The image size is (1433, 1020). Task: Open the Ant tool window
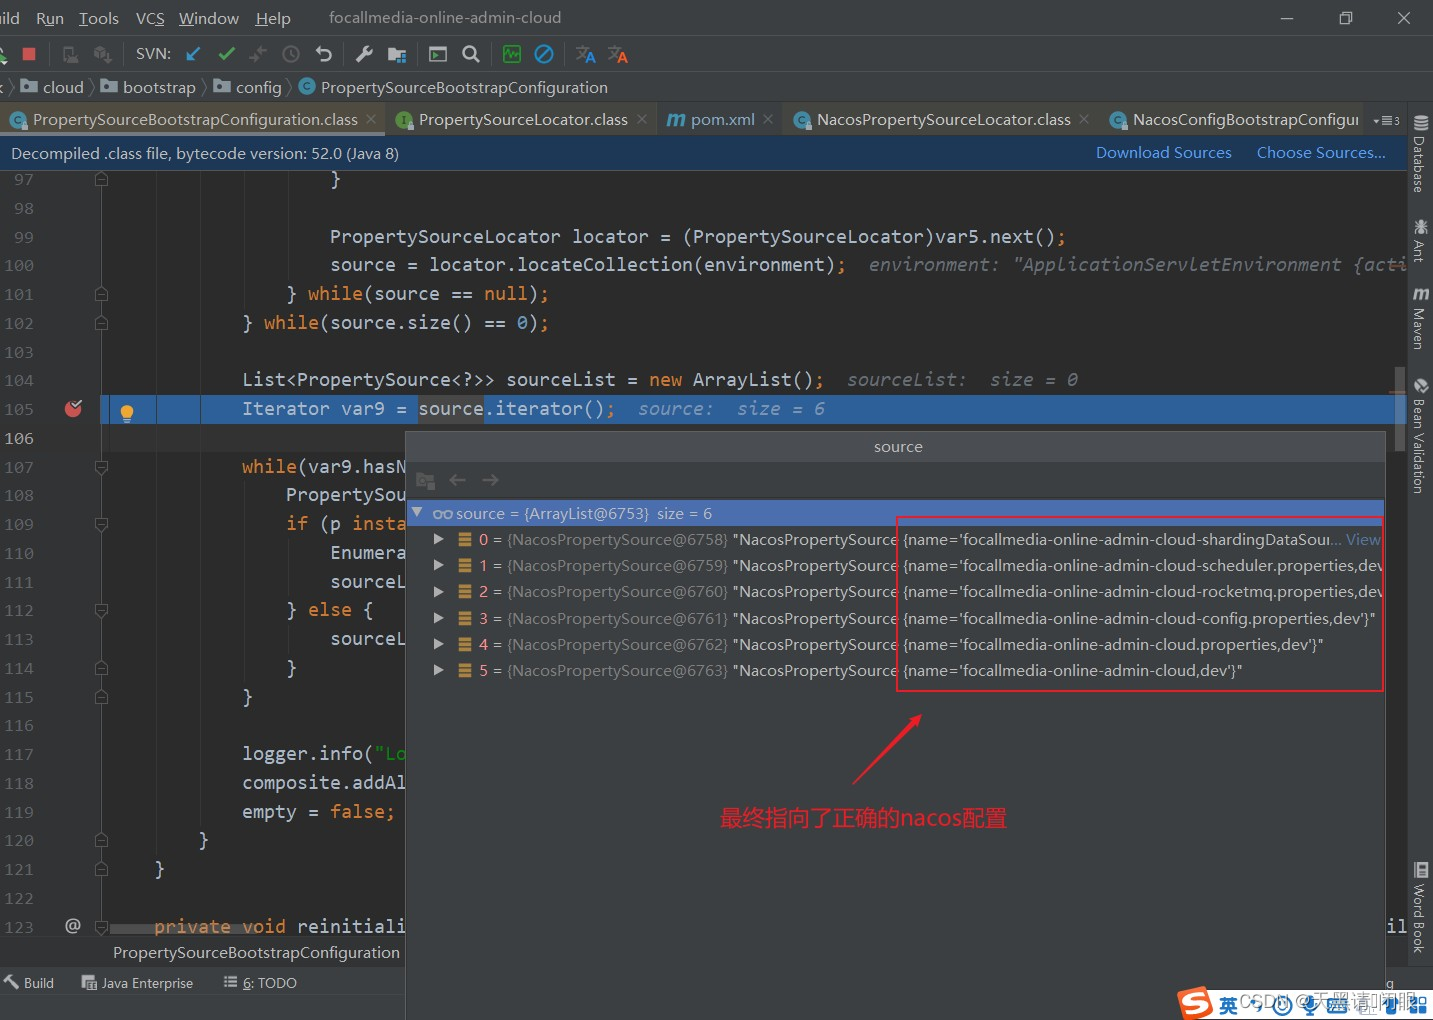1419,240
